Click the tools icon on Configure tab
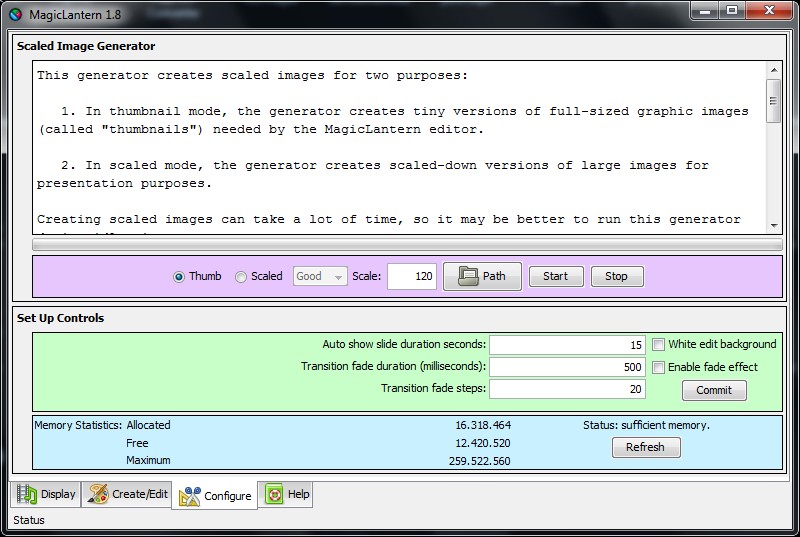Viewport: 800px width, 537px height. click(x=190, y=496)
